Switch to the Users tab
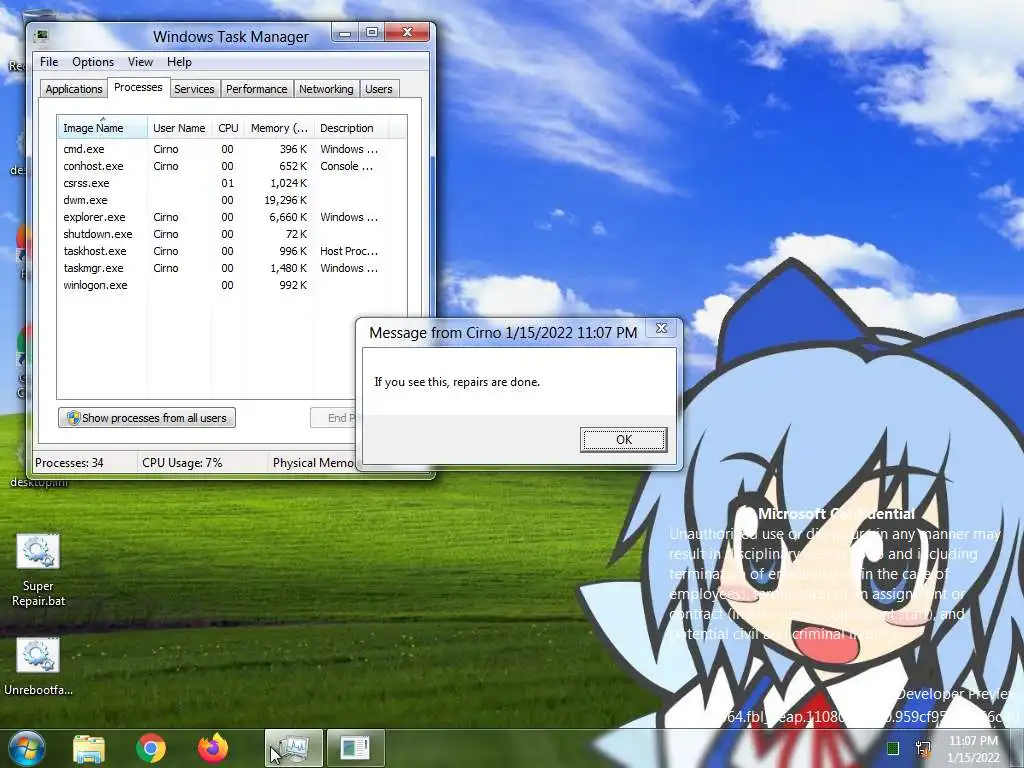The height and width of the screenshot is (768, 1024). point(379,89)
